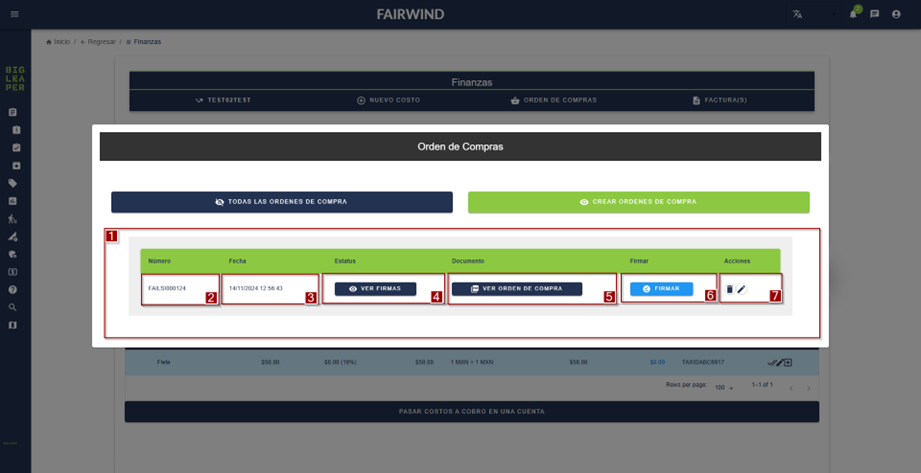Image resolution: width=921 pixels, height=473 pixels.
Task: Click the Número column header
Action: 159,261
